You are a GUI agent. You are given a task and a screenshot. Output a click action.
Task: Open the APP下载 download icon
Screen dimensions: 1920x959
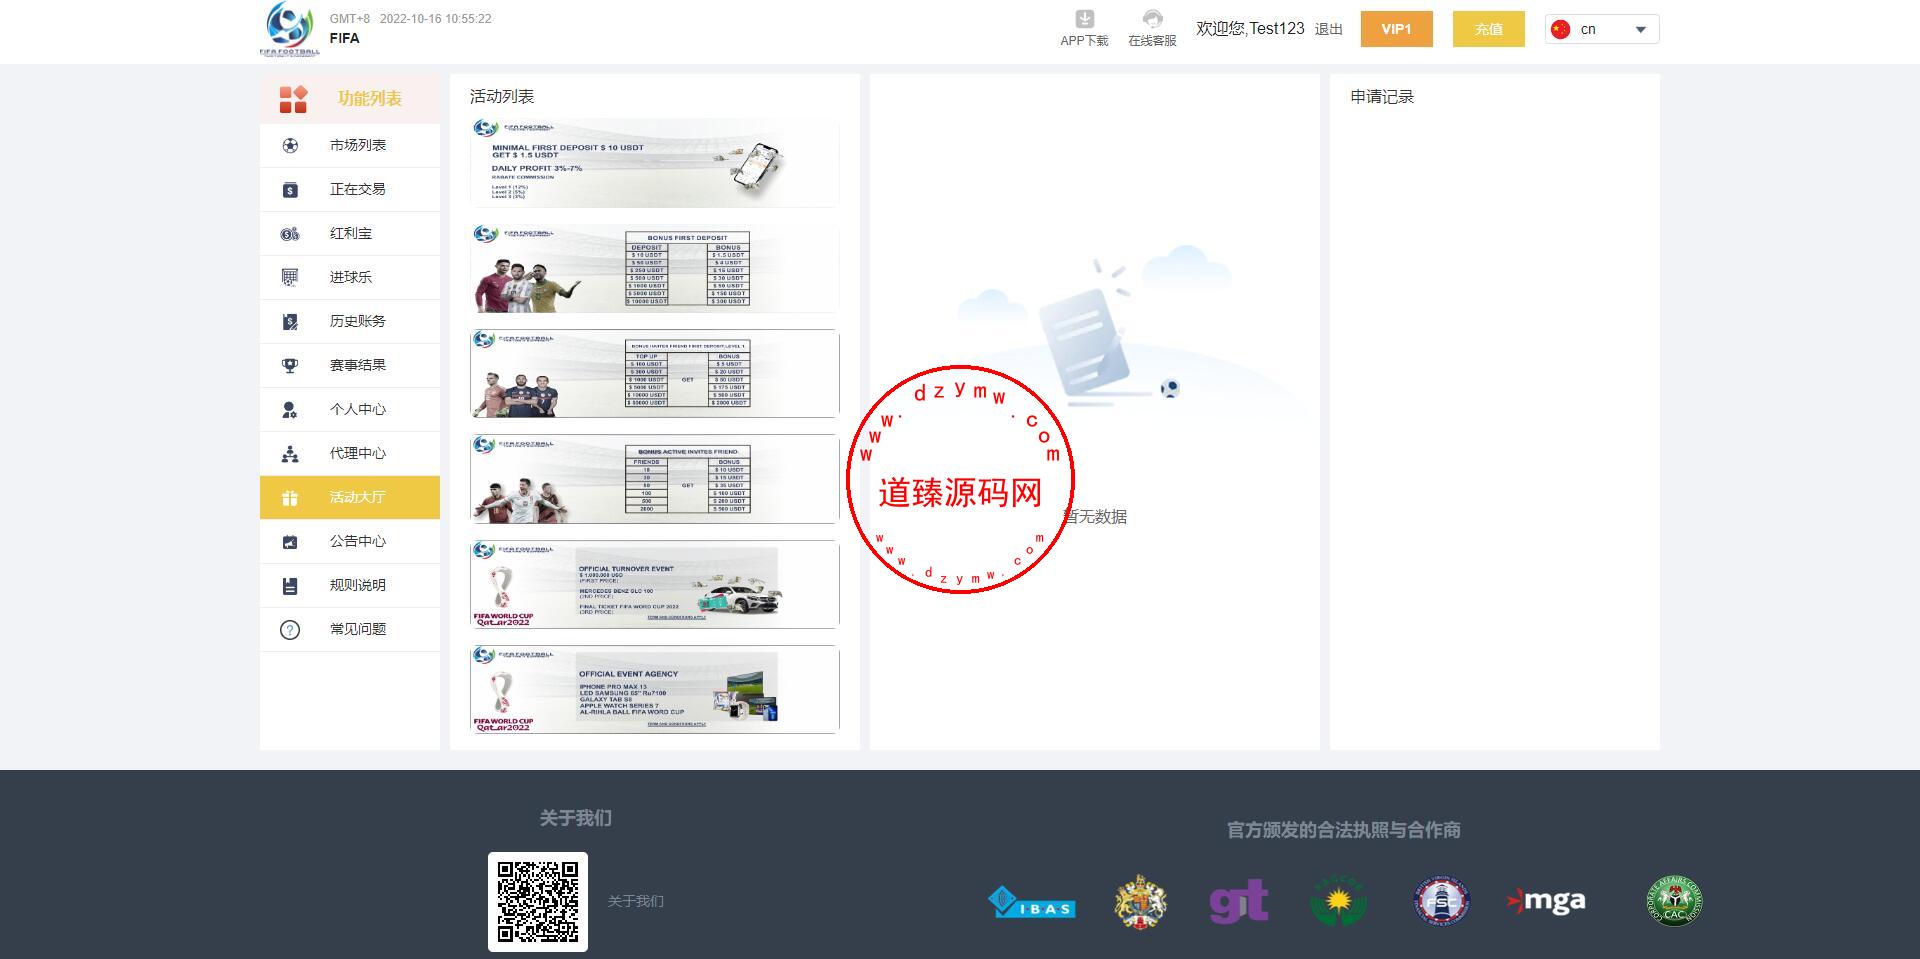(1084, 19)
